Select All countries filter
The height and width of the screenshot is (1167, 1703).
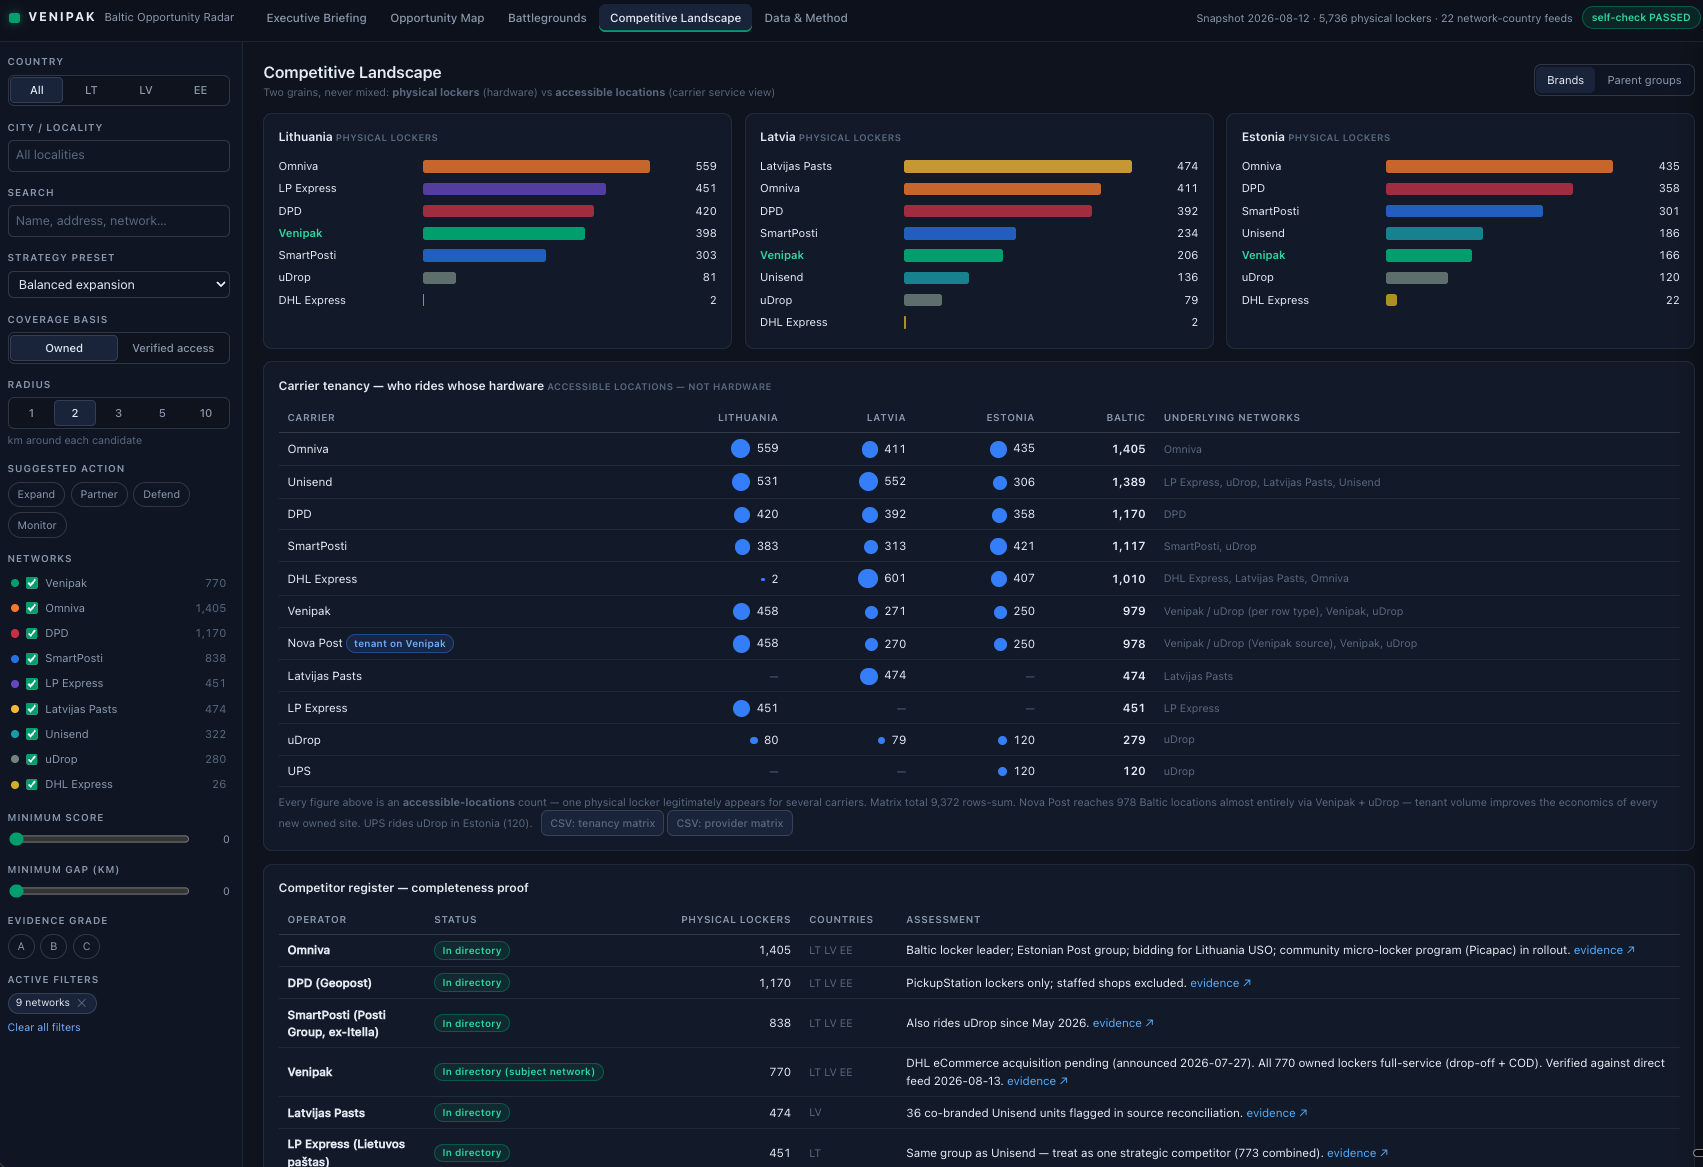point(37,90)
